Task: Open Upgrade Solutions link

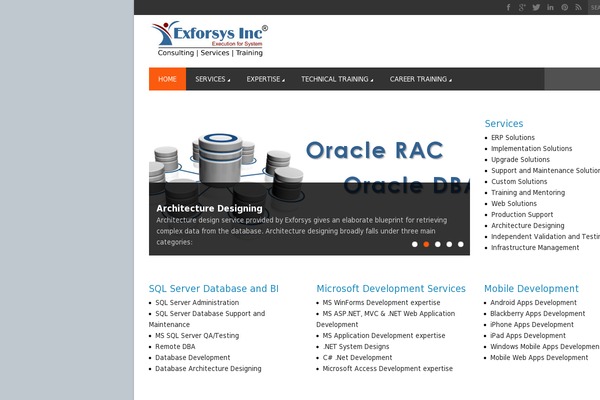Action: [520, 159]
